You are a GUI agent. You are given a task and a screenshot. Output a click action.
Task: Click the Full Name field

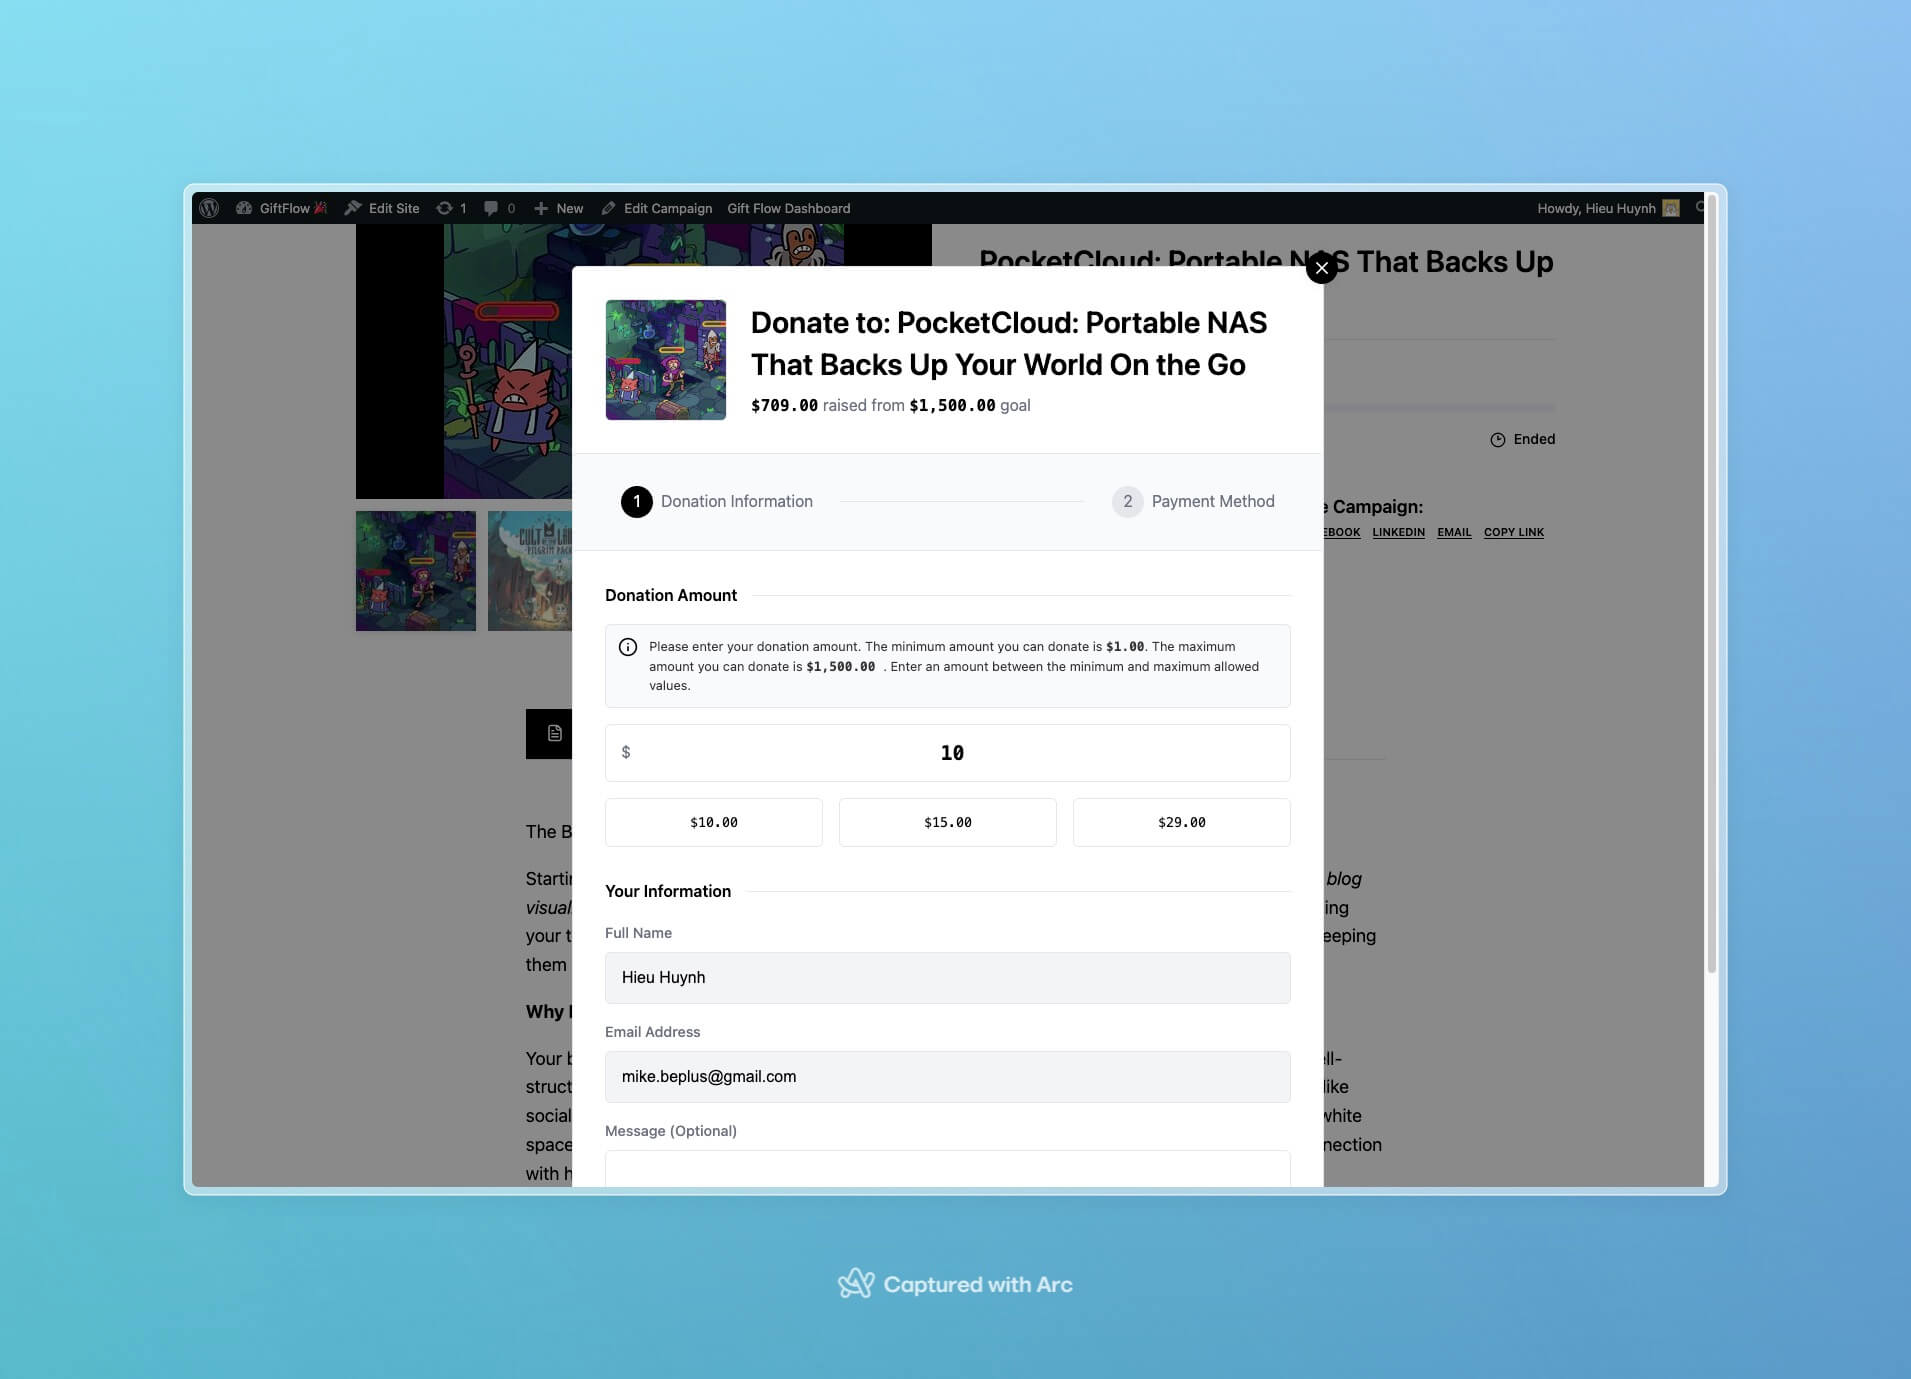pos(948,978)
